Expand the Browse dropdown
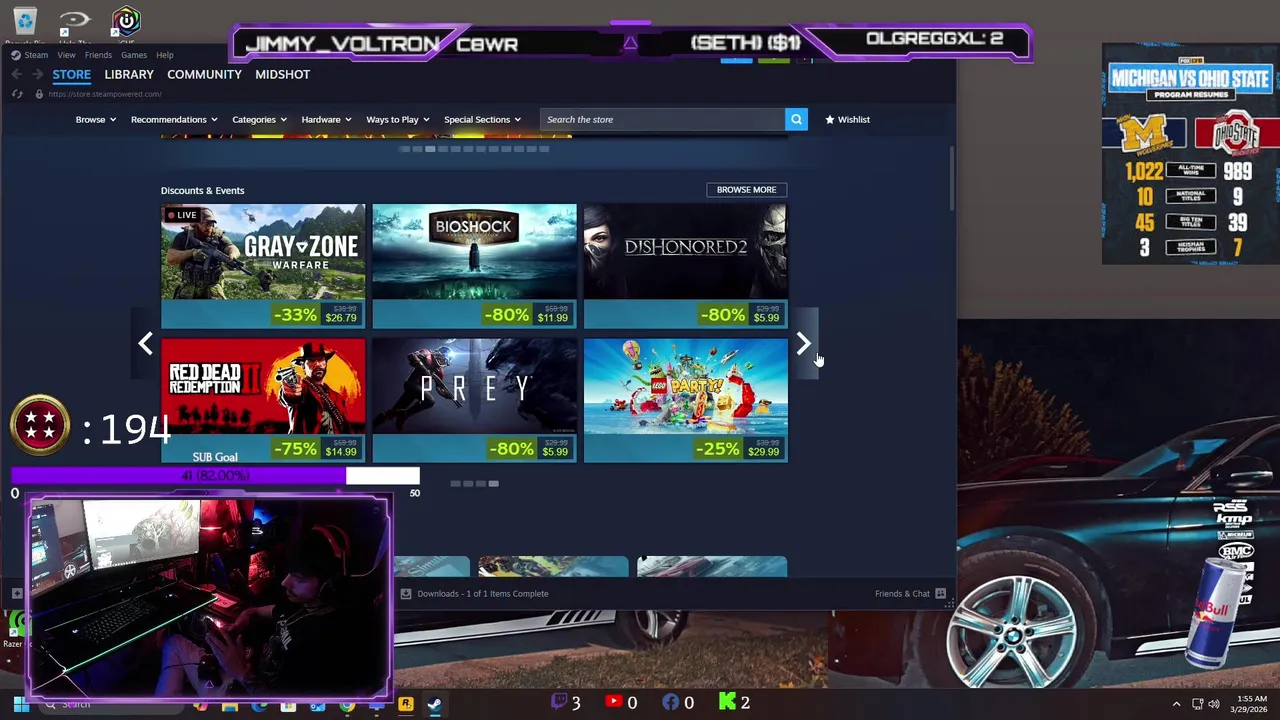The image size is (1280, 720). click(x=96, y=119)
